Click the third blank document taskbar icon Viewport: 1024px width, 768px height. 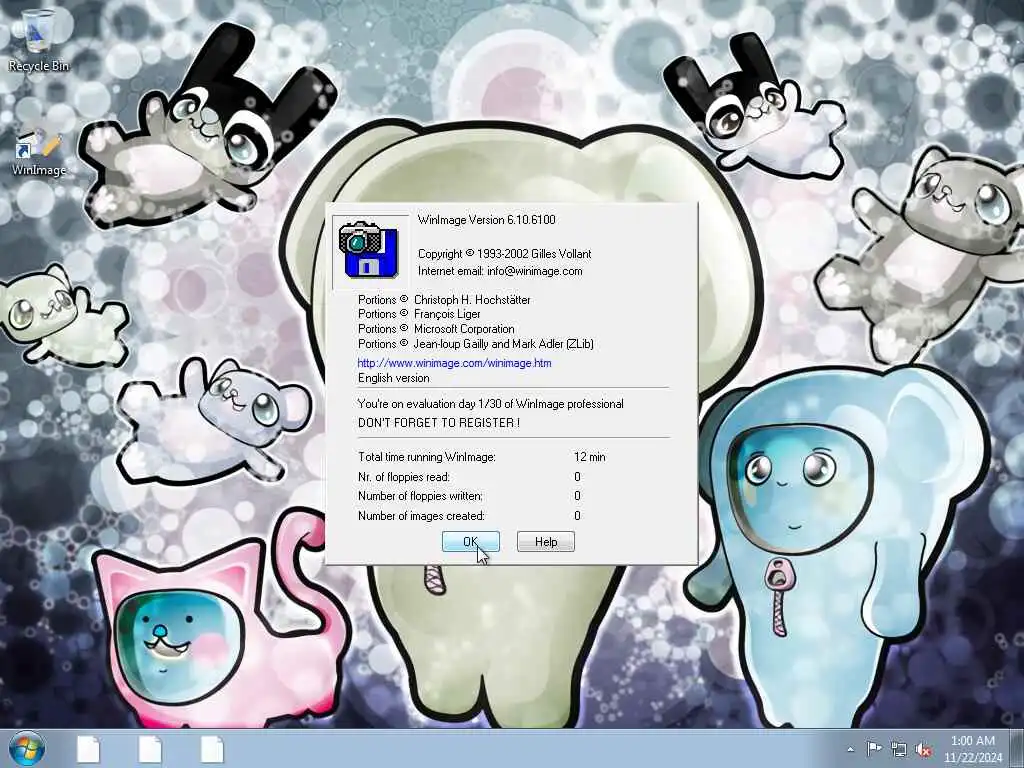coord(212,749)
